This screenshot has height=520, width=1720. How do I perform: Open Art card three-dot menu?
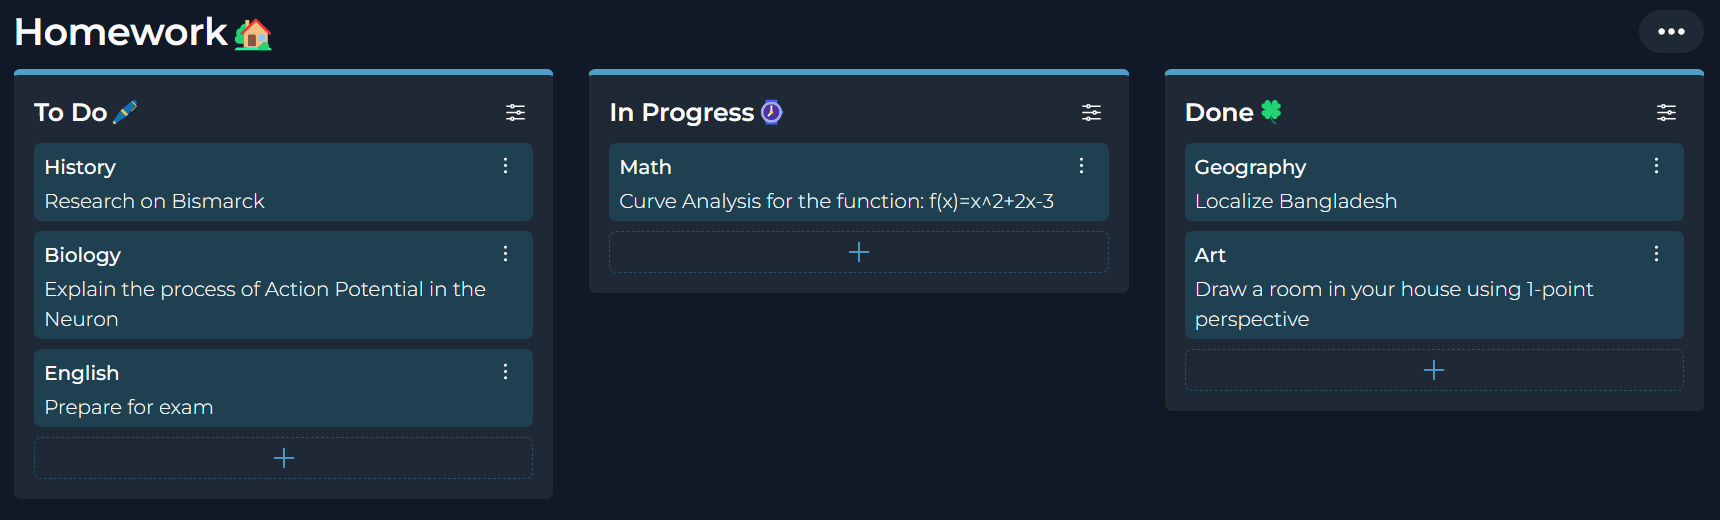tap(1656, 254)
